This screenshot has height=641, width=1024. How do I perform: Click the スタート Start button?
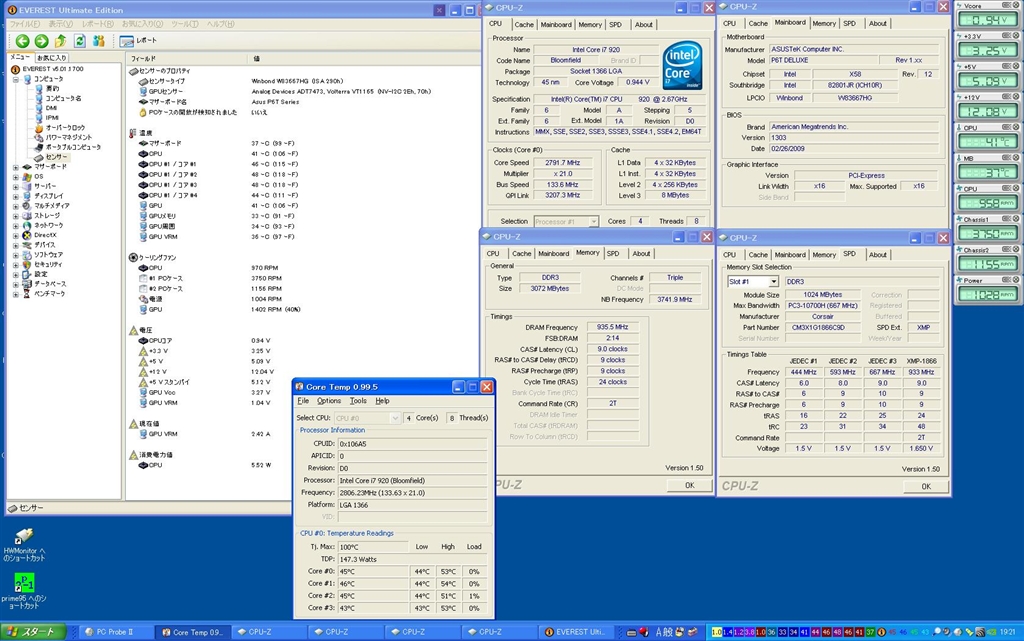(x=33, y=632)
